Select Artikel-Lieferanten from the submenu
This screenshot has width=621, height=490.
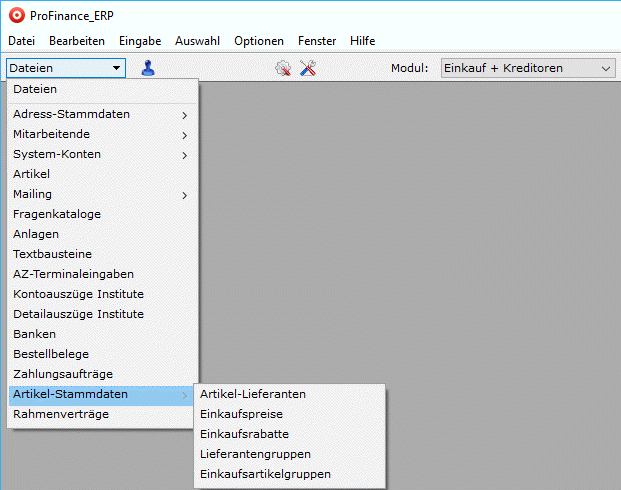253,394
